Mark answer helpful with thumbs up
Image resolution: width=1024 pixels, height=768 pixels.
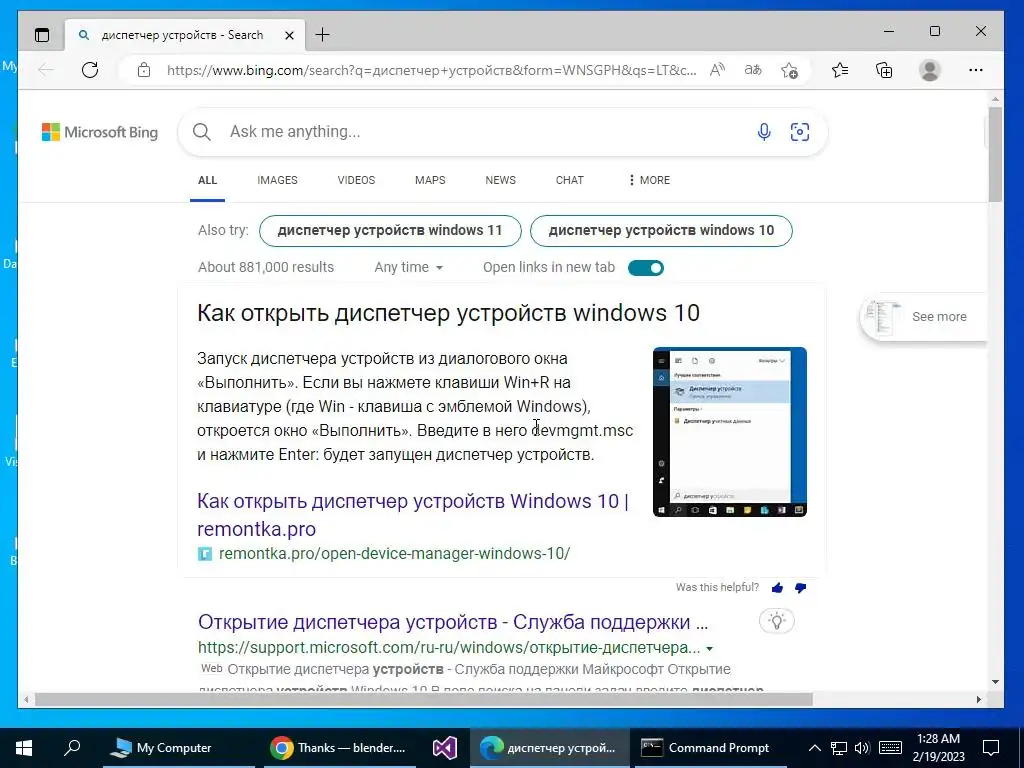(777, 588)
